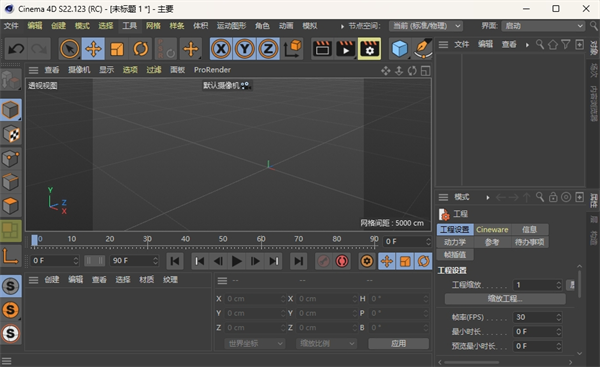Open the viewport 摄像机 menu
The height and width of the screenshot is (367, 600).
[x=79, y=70]
